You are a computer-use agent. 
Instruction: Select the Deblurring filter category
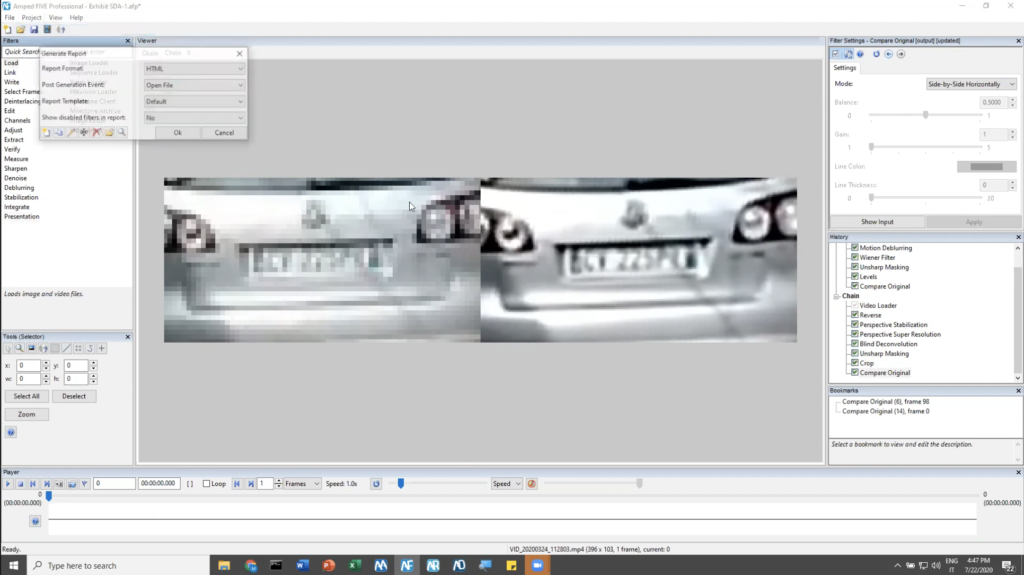point(19,188)
